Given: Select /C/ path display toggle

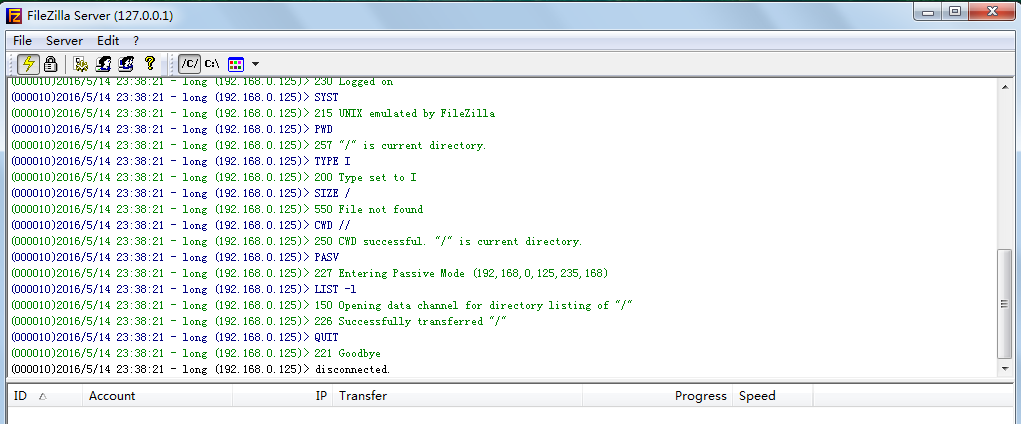Looking at the screenshot, I should click(189, 64).
